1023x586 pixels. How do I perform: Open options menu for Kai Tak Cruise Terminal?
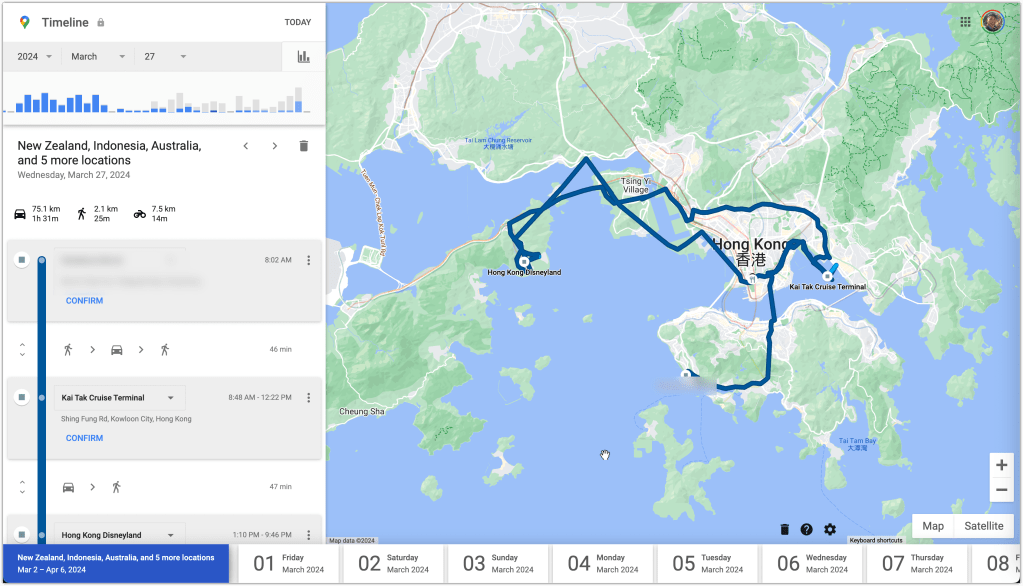(309, 398)
